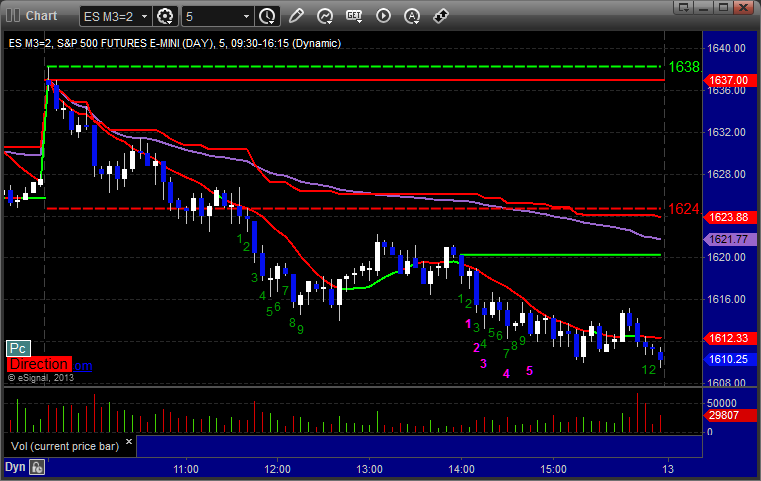Click the green 1638 level label
The width and height of the screenshot is (761, 481).
(684, 67)
